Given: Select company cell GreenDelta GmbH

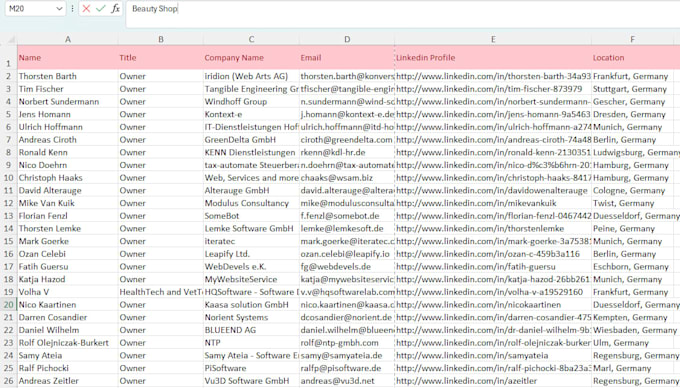Looking at the screenshot, I should pos(251,140).
